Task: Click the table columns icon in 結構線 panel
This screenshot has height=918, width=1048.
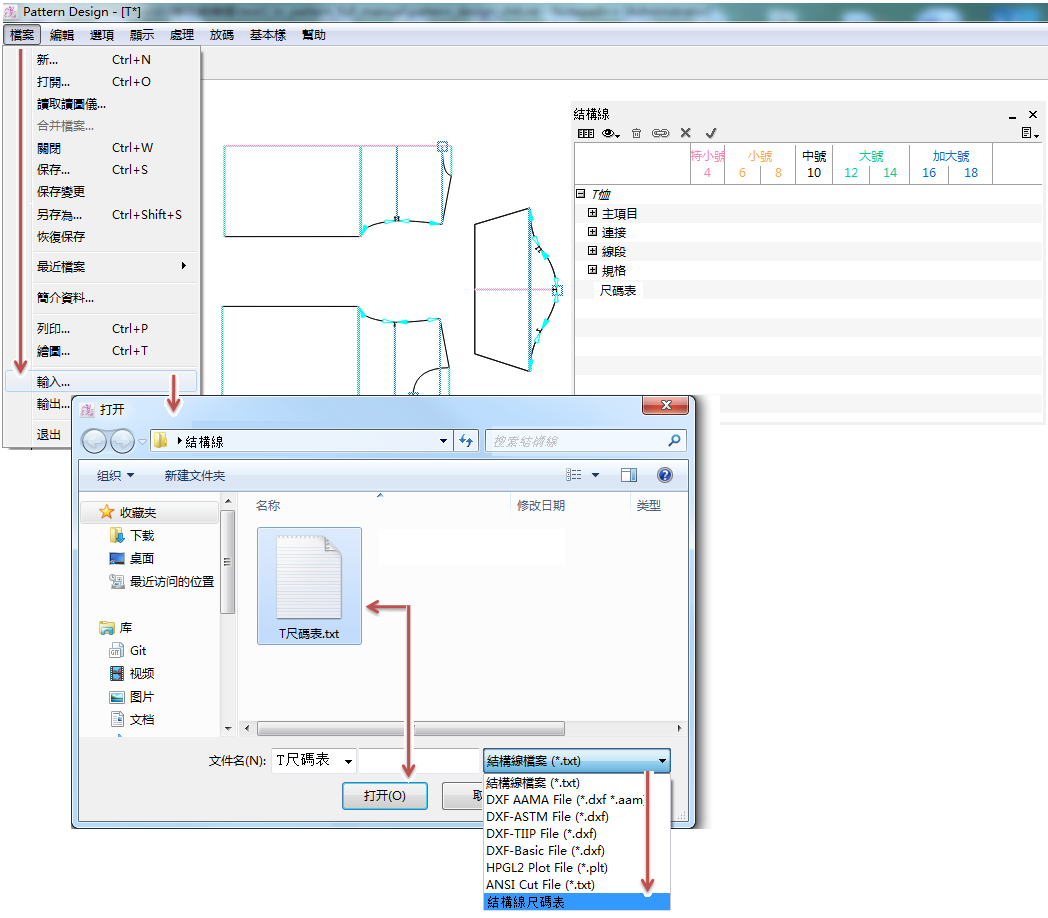Action: click(x=585, y=133)
